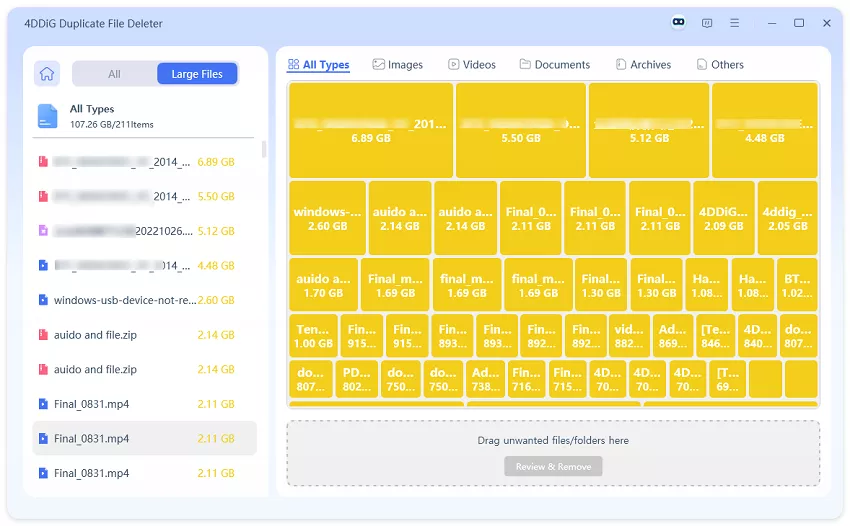Select the Large Files toggle
The image size is (850, 526).
197,74
